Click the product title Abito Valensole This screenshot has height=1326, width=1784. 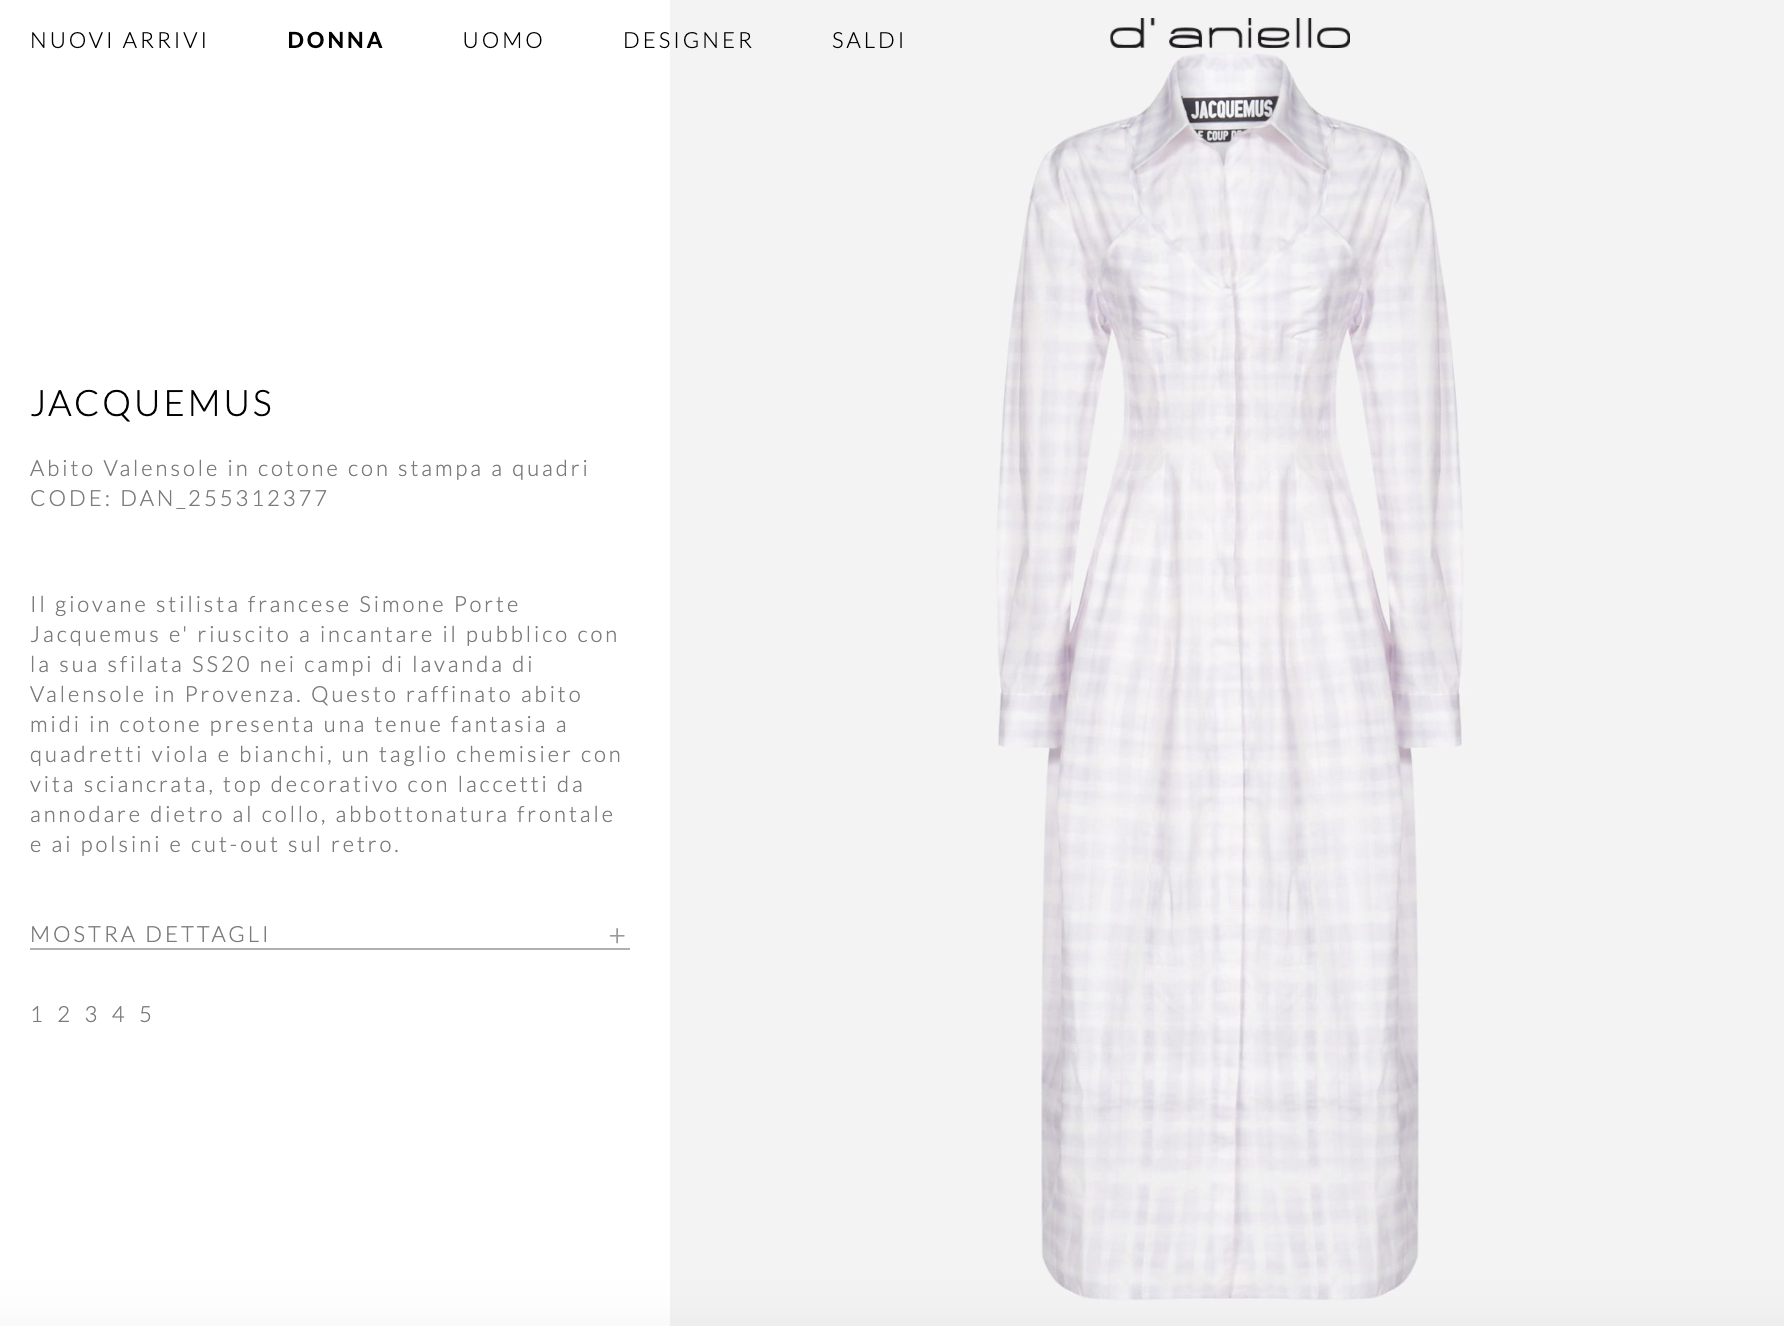310,468
